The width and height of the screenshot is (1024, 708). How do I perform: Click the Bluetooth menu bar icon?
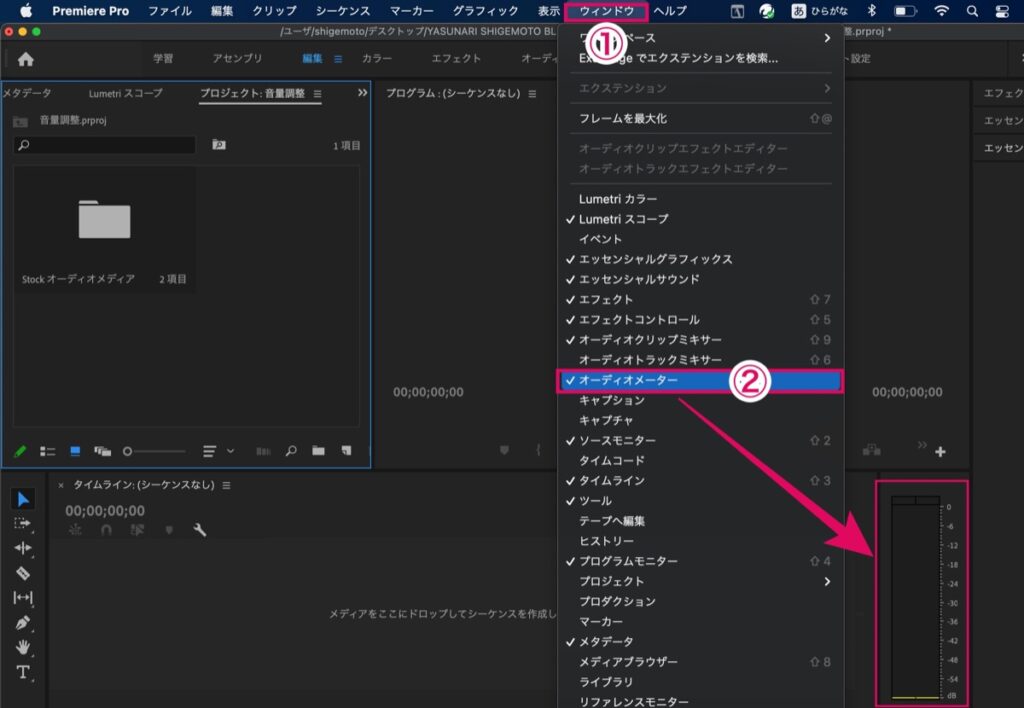pyautogui.click(x=871, y=11)
